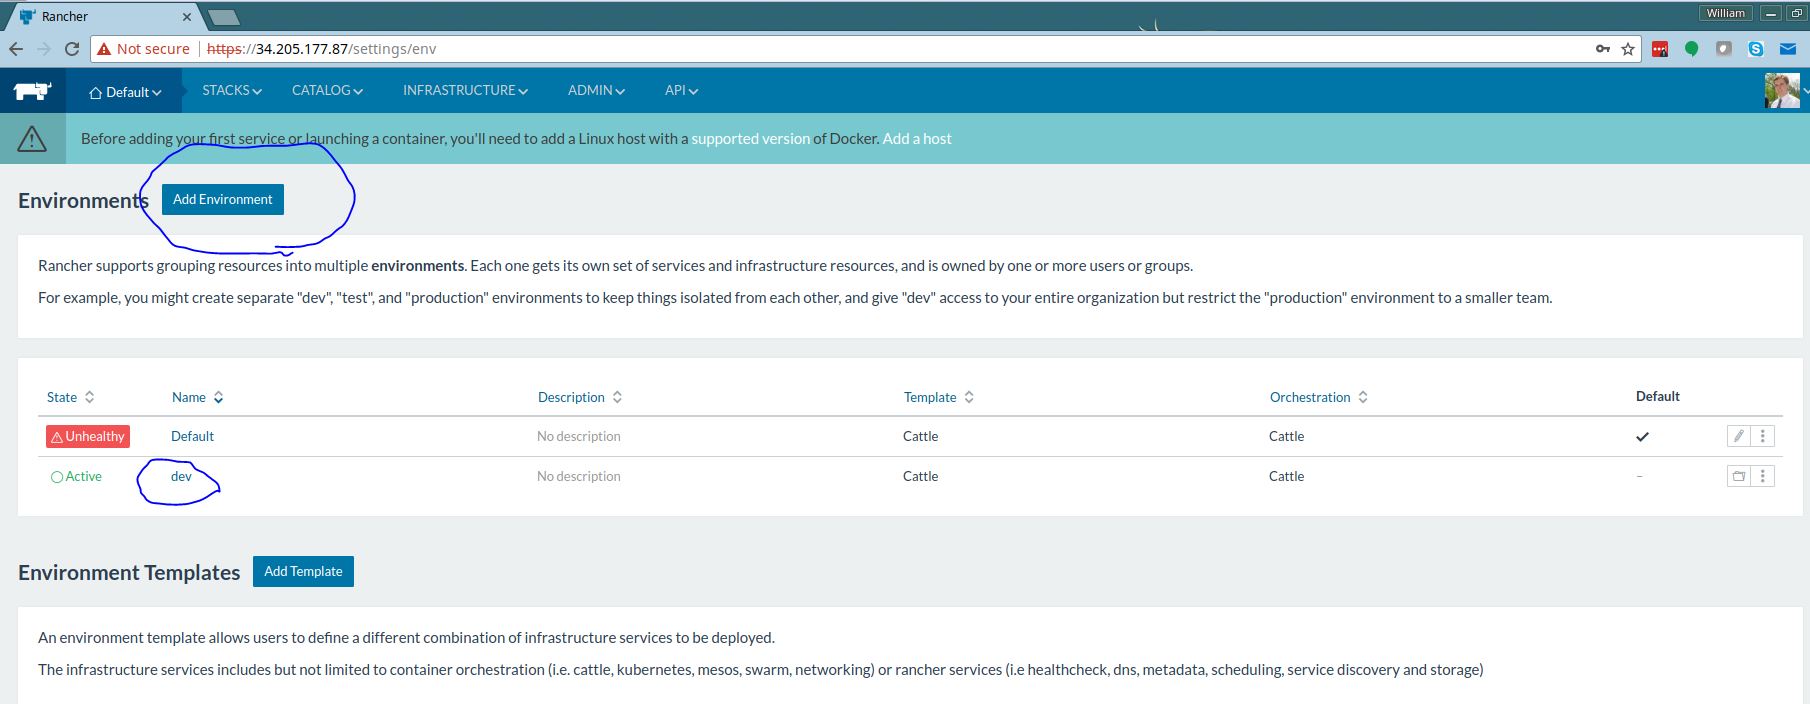Click the Add Environment button
Viewport: 1810px width, 704px height.
coord(223,199)
